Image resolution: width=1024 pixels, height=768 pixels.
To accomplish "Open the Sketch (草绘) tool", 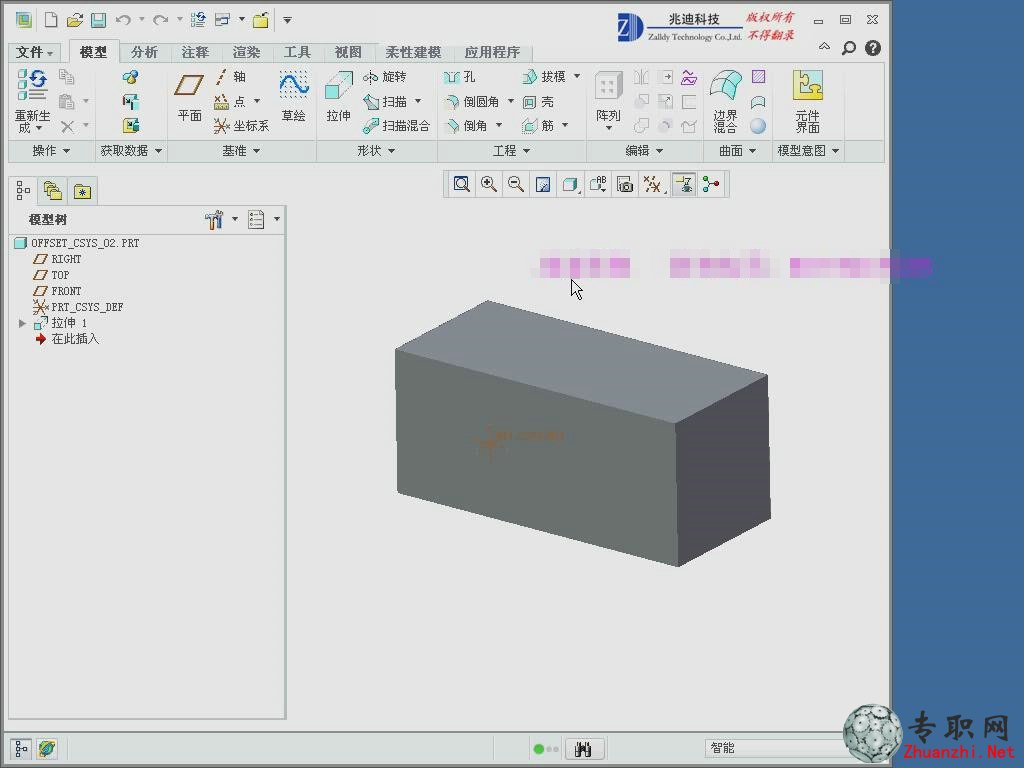I will click(294, 97).
